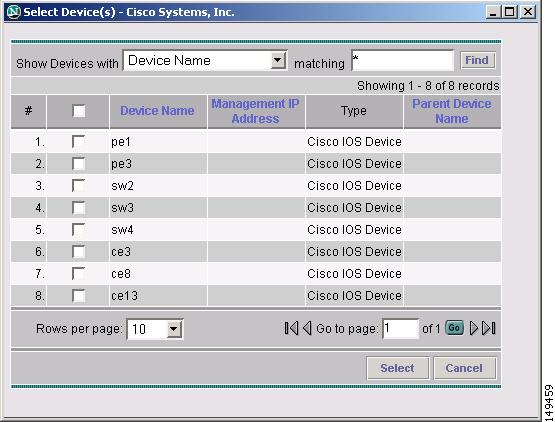
Task: Minimize the Select Device(s) window
Action: coord(493,12)
